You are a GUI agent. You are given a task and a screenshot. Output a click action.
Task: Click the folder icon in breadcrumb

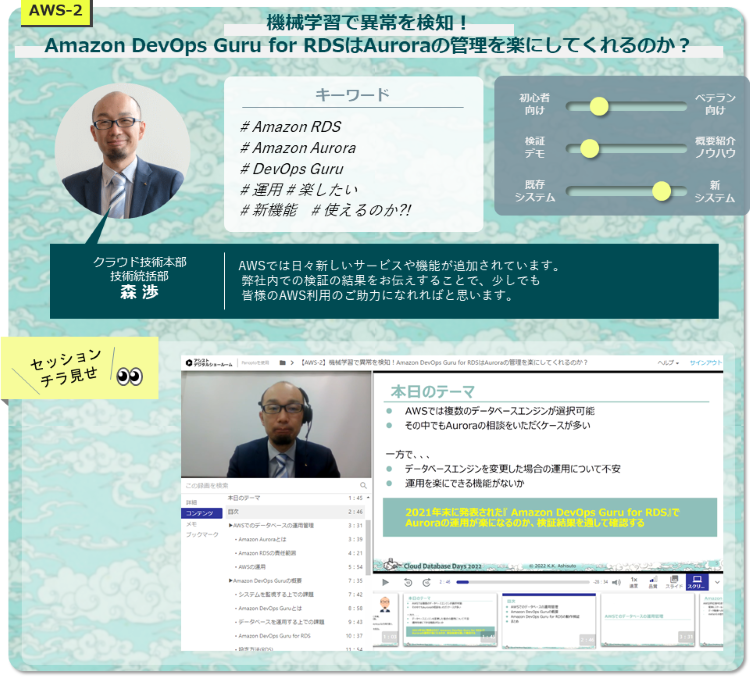point(284,362)
